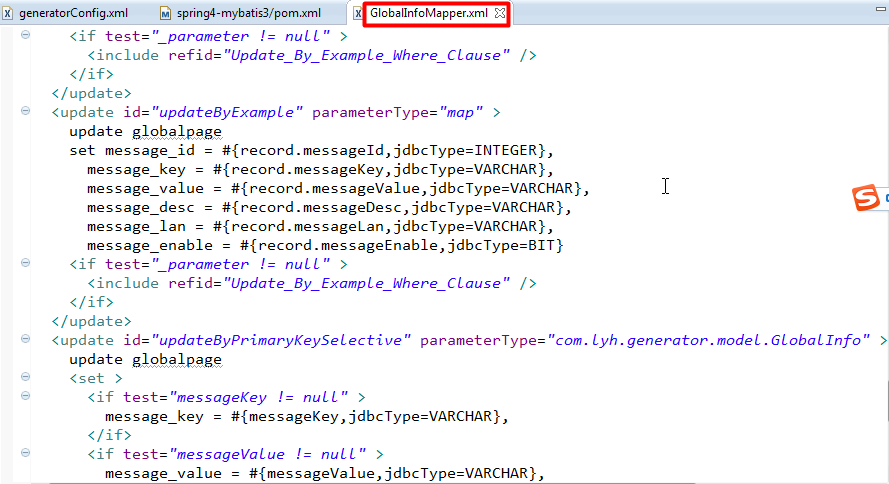Click the updateByPrimaryKeySelective id value
The height and width of the screenshot is (484, 889).
click(281, 340)
